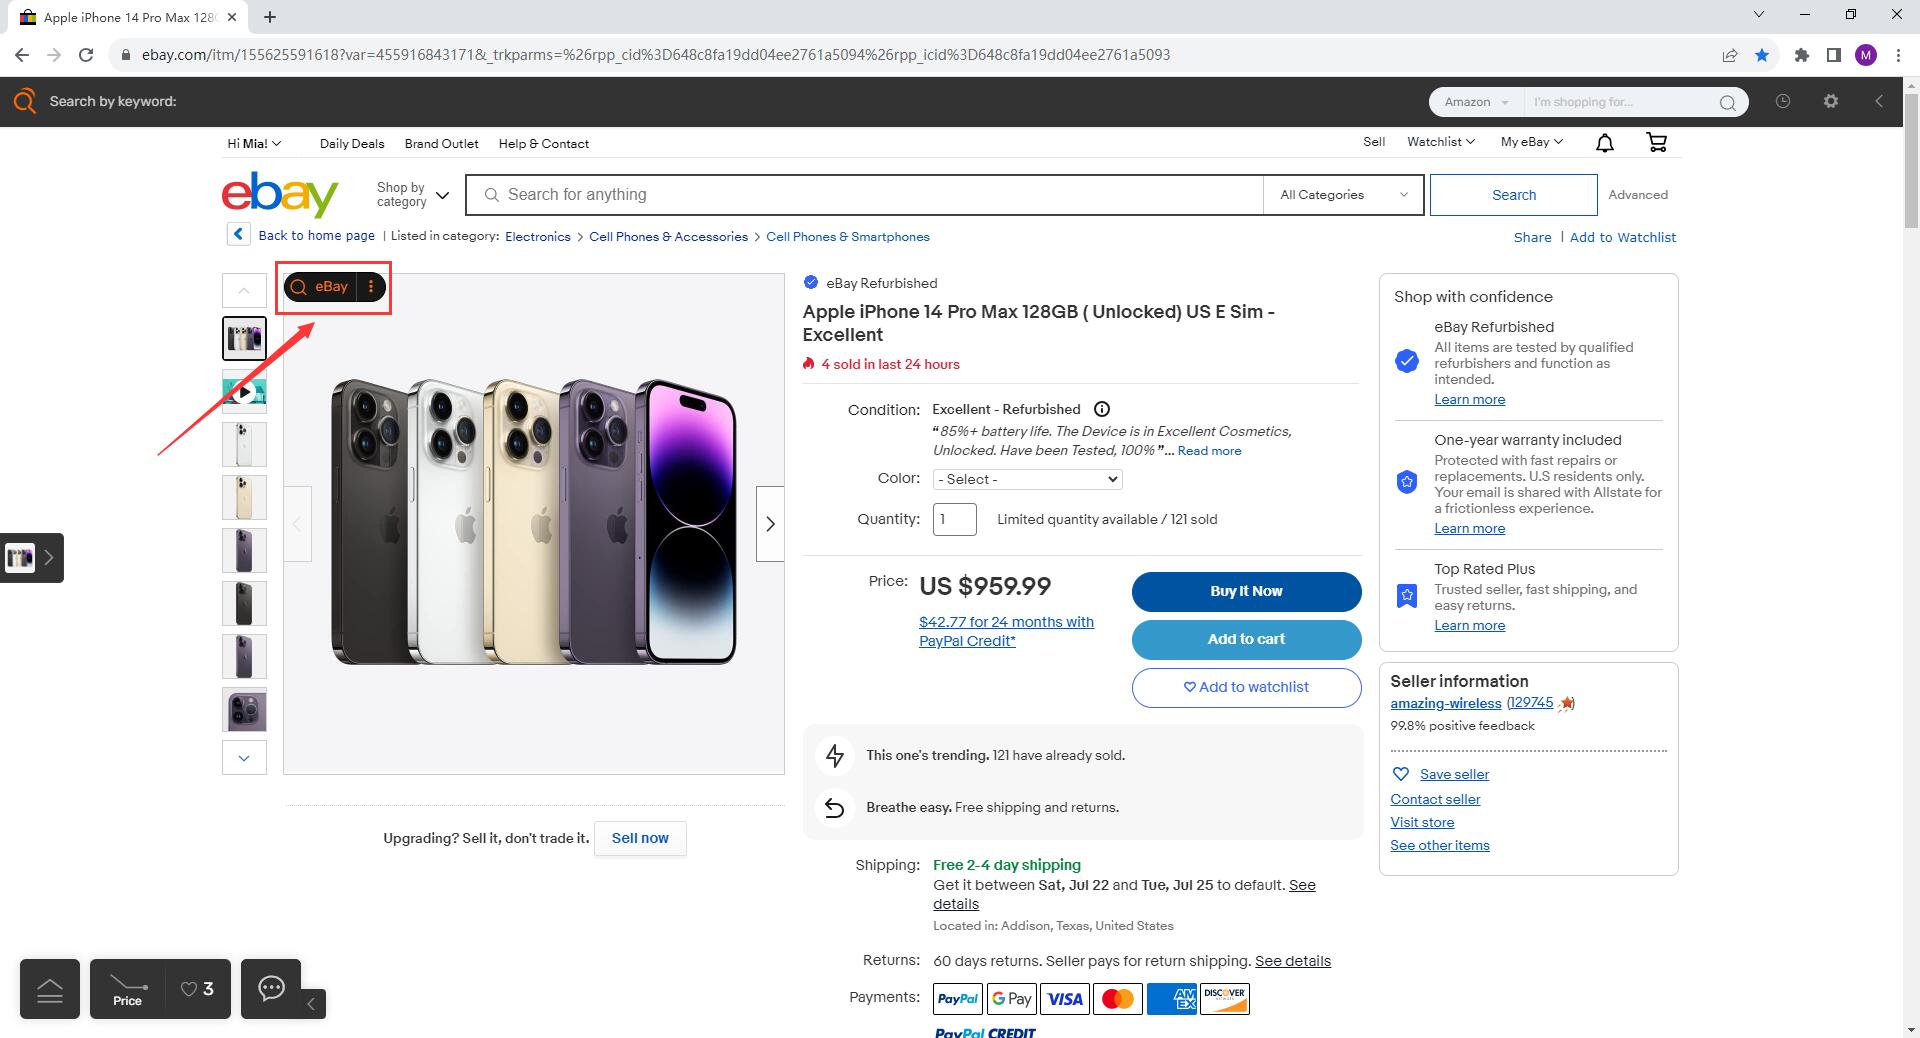Open the browser side panel icon
This screenshot has height=1038, width=1920.
click(1834, 55)
